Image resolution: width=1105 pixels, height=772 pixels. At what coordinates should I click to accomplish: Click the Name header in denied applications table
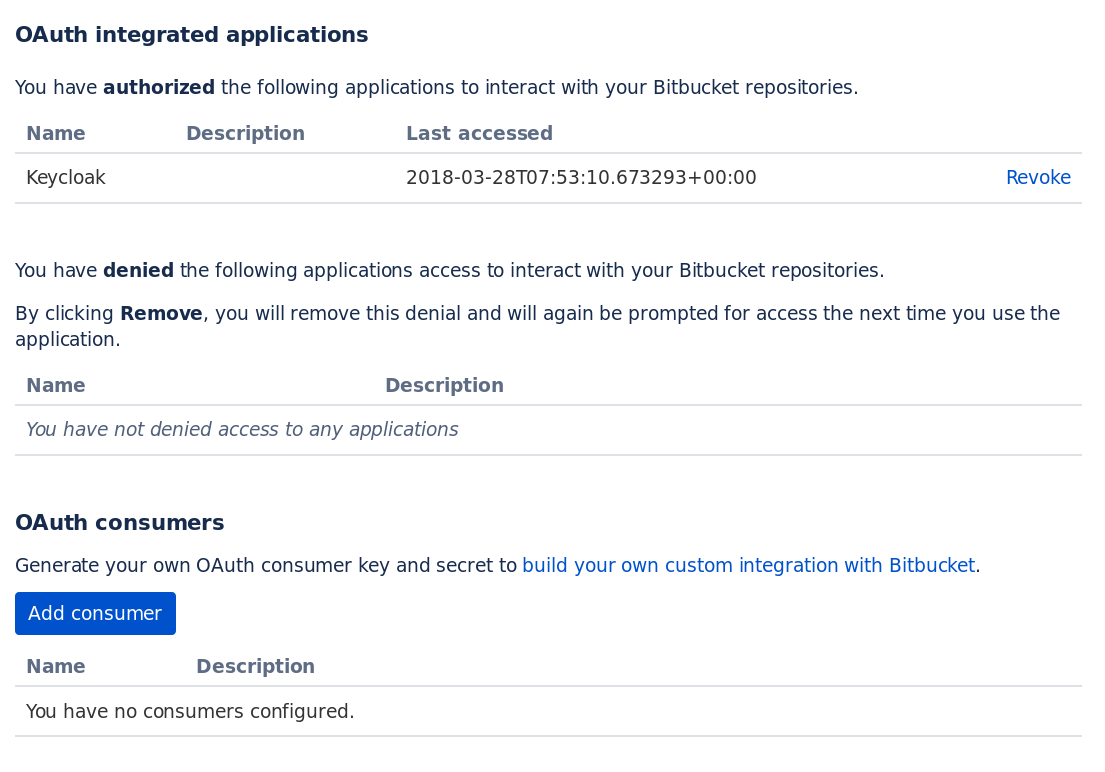55,385
